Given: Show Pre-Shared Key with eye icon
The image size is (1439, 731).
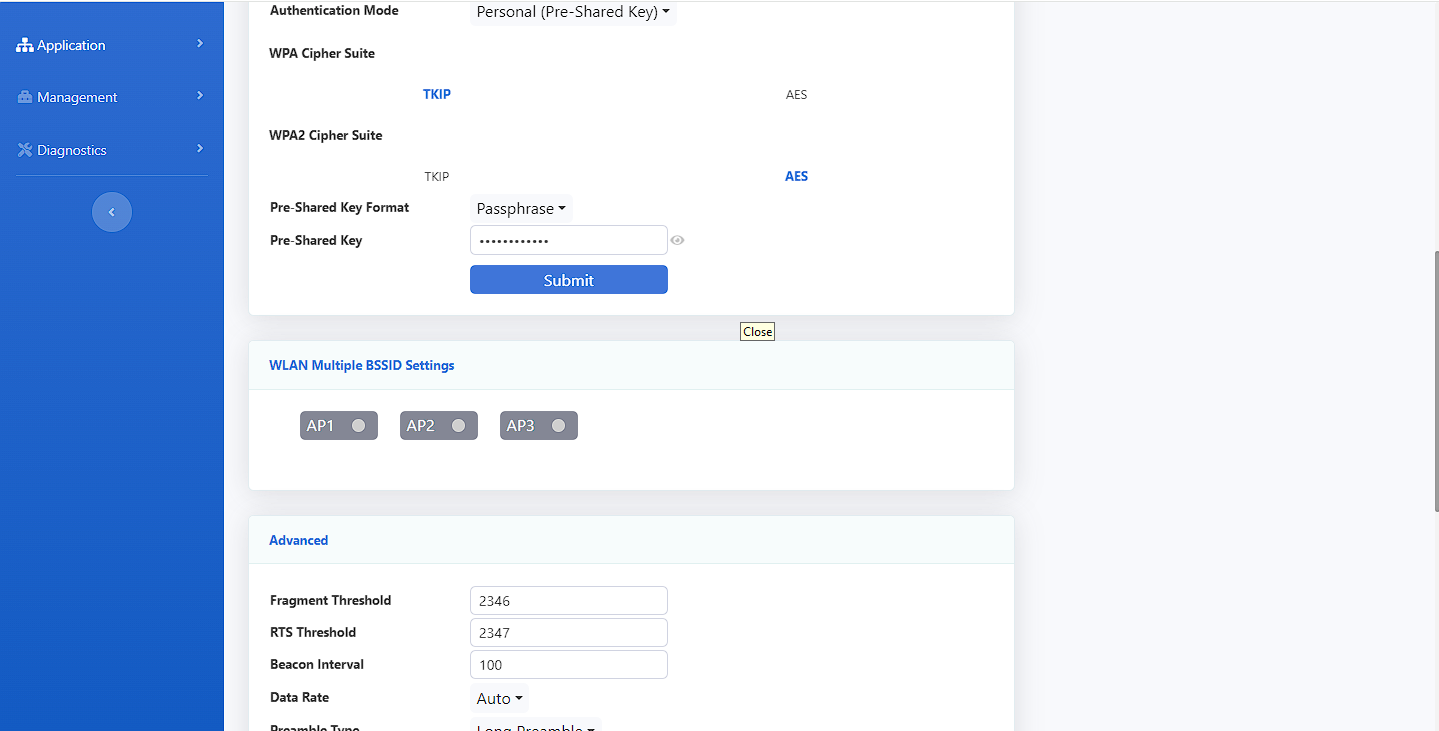Looking at the screenshot, I should point(677,240).
